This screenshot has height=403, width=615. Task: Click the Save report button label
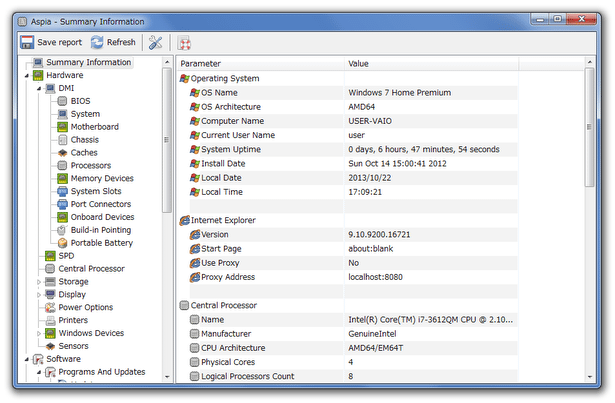(60, 42)
